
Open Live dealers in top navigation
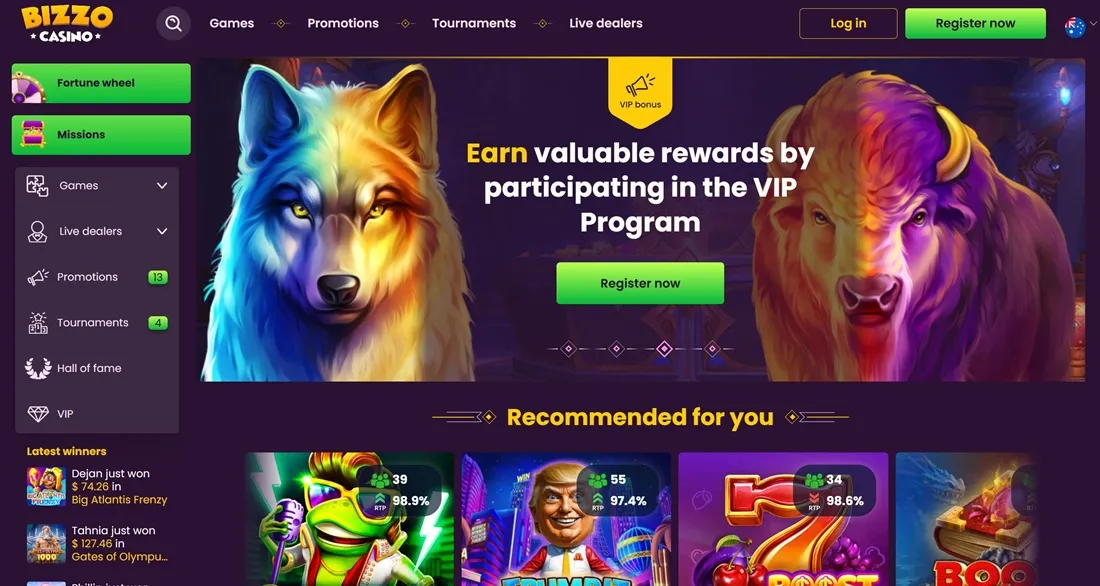click(x=606, y=23)
